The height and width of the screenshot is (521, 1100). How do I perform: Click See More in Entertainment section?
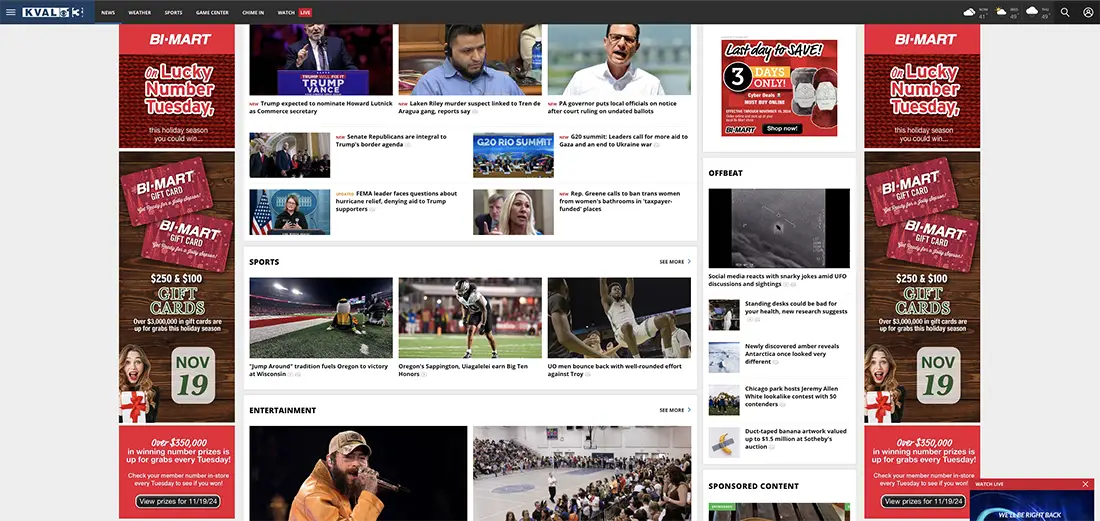[675, 410]
